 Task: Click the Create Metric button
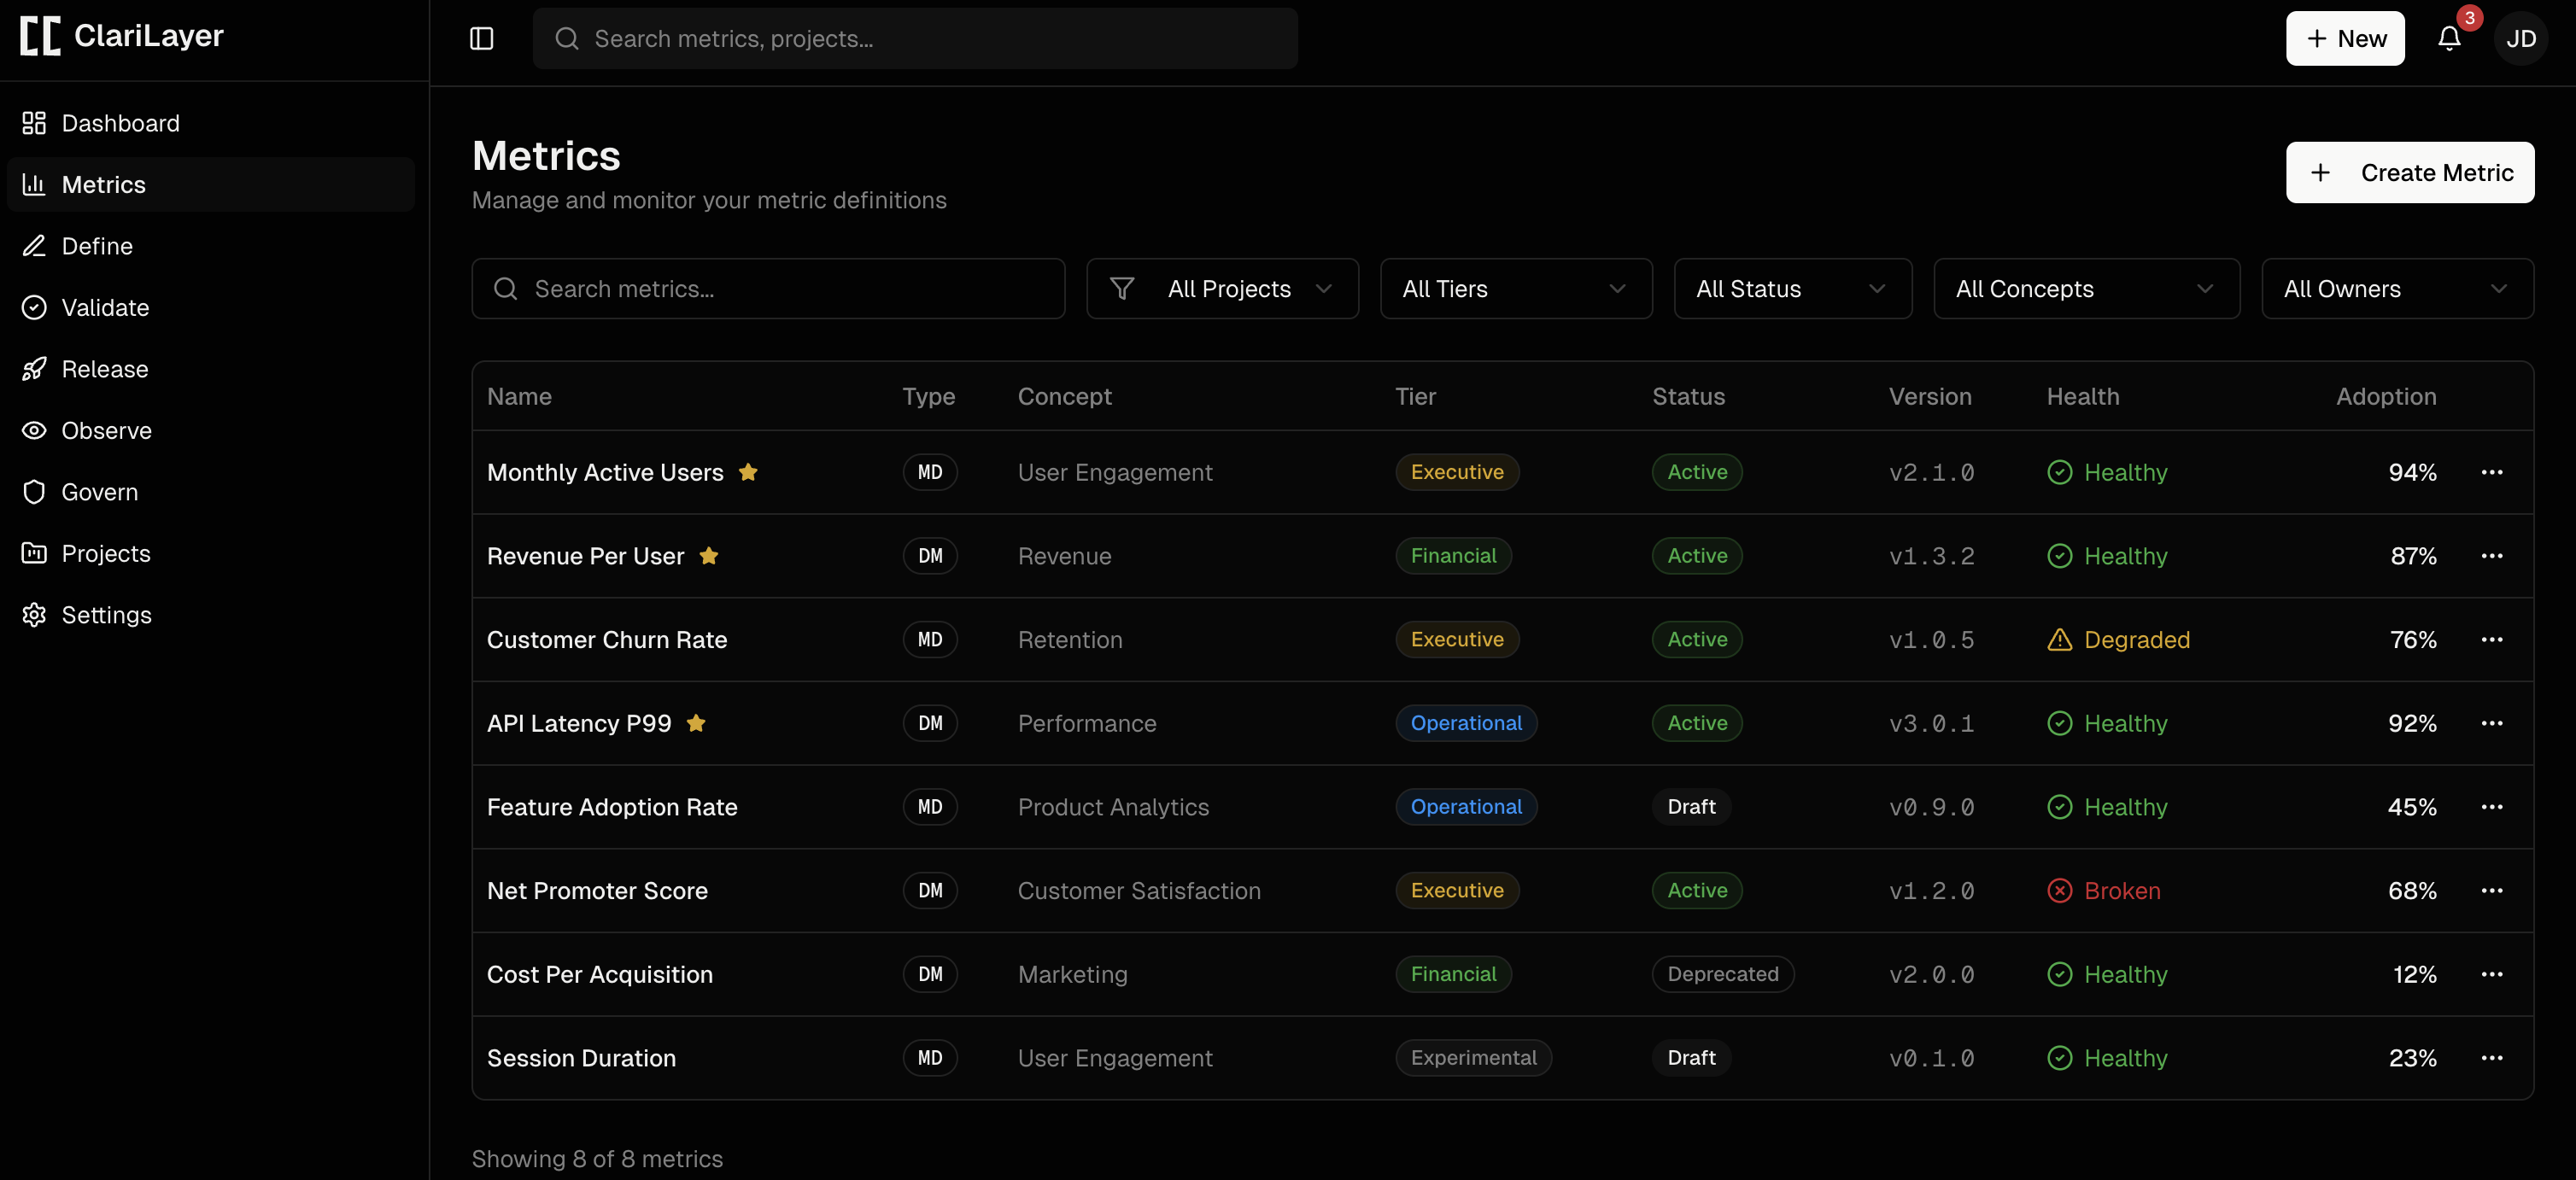pos(2410,172)
